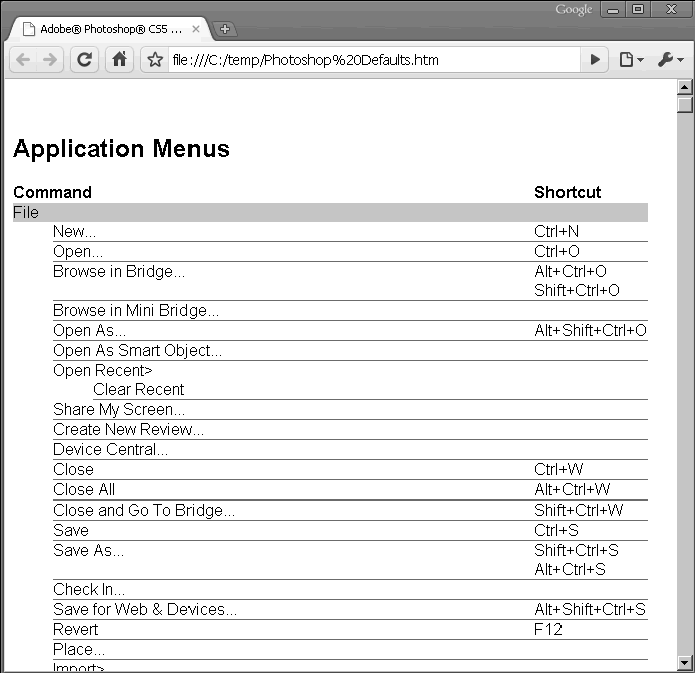Click the 'Alt+Ctrl+S' shortcut text

click(570, 570)
